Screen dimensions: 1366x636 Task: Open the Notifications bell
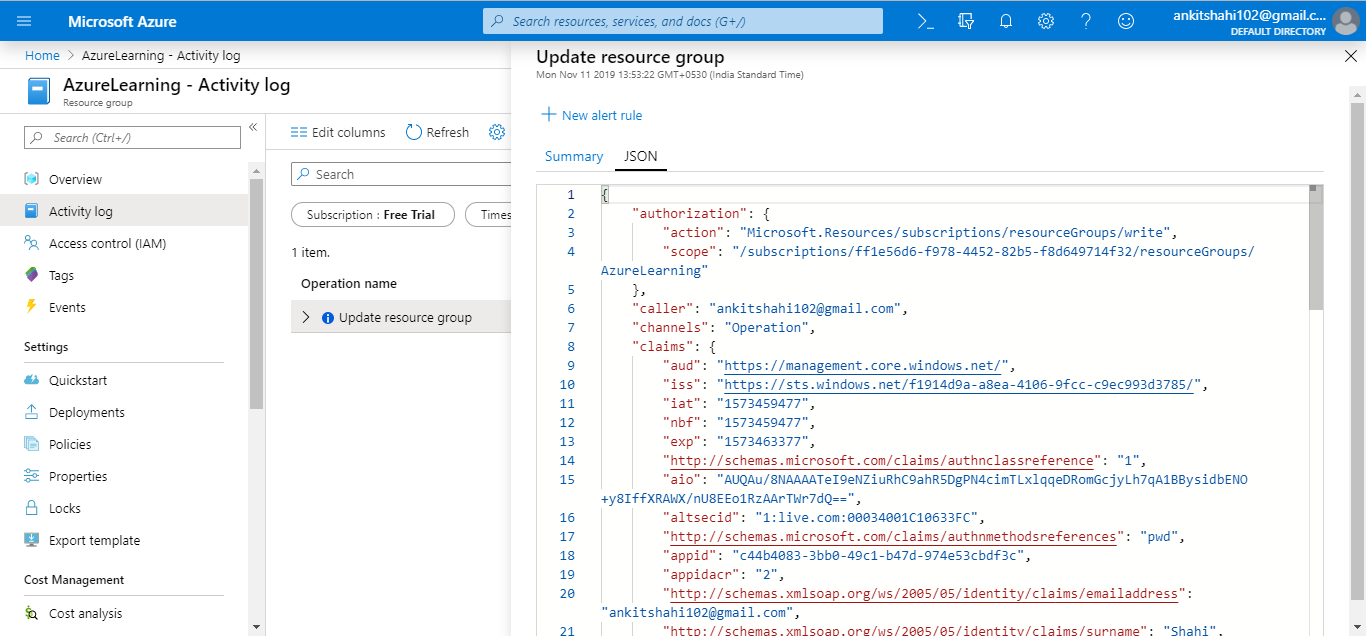pyautogui.click(x=1006, y=20)
